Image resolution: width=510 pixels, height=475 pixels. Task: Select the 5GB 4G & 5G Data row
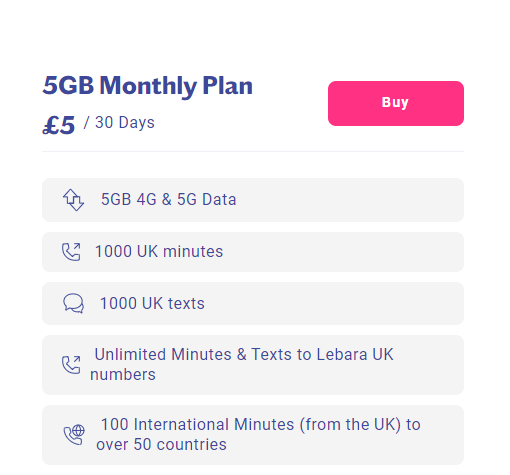253,200
